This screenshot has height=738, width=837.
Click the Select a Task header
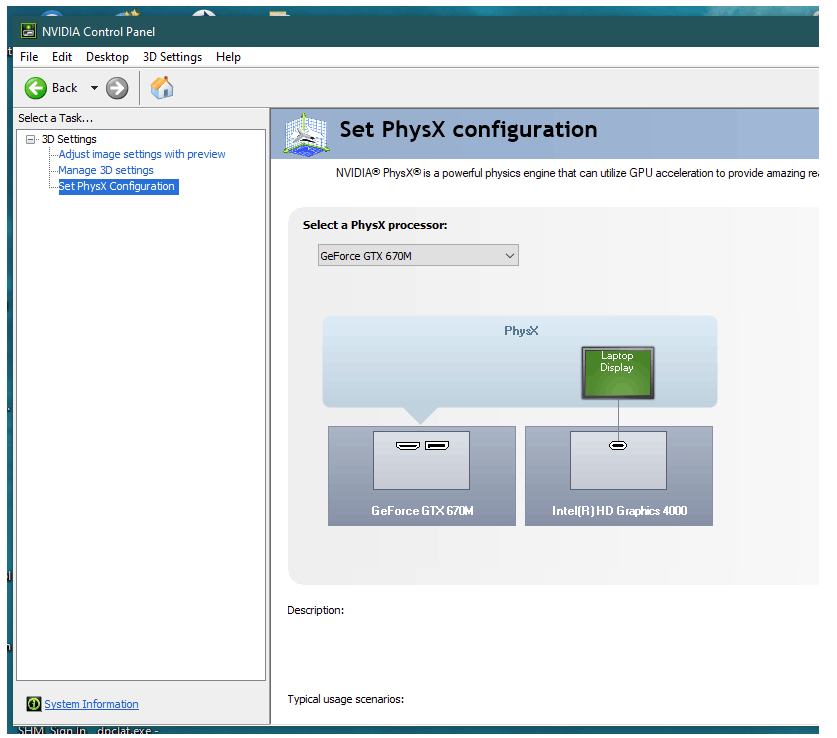coord(56,118)
